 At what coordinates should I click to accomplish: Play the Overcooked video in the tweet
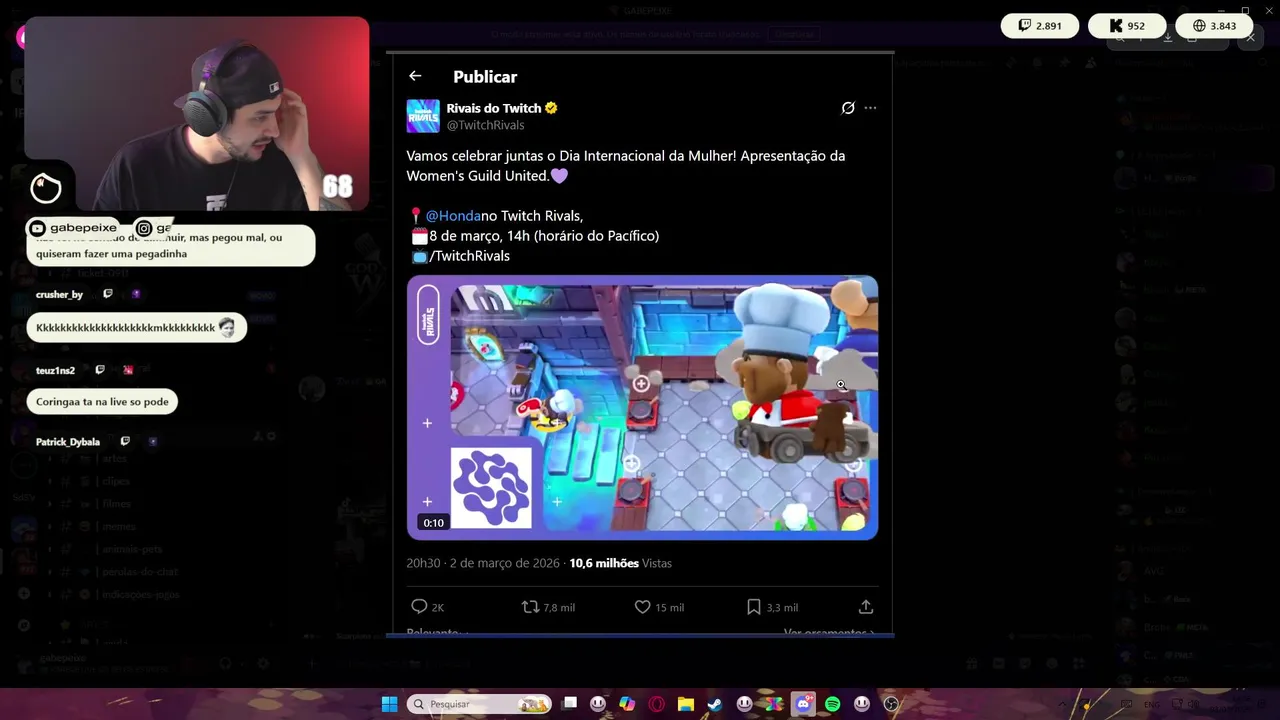642,408
